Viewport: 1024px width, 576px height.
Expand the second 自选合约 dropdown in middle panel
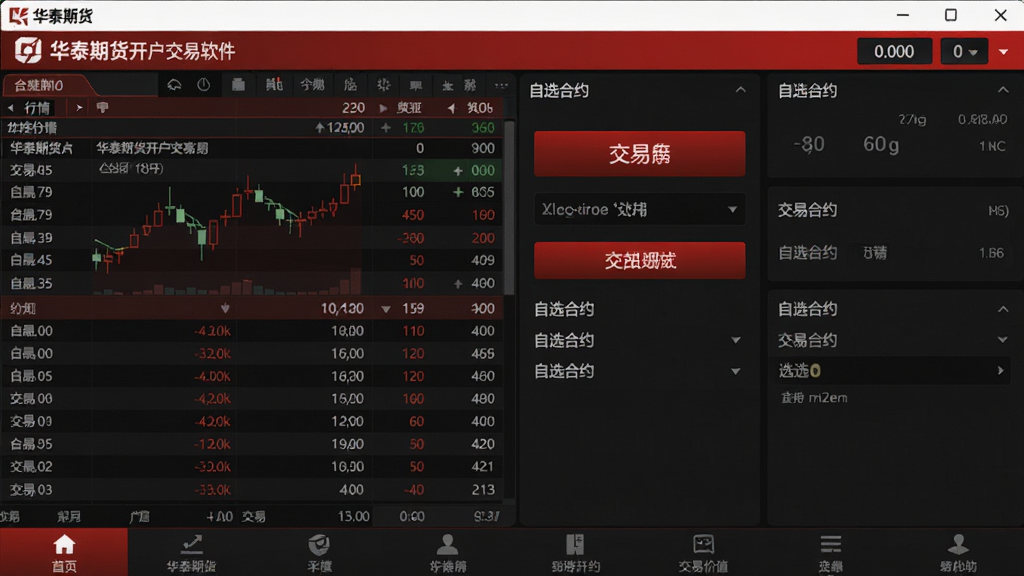[x=735, y=372]
